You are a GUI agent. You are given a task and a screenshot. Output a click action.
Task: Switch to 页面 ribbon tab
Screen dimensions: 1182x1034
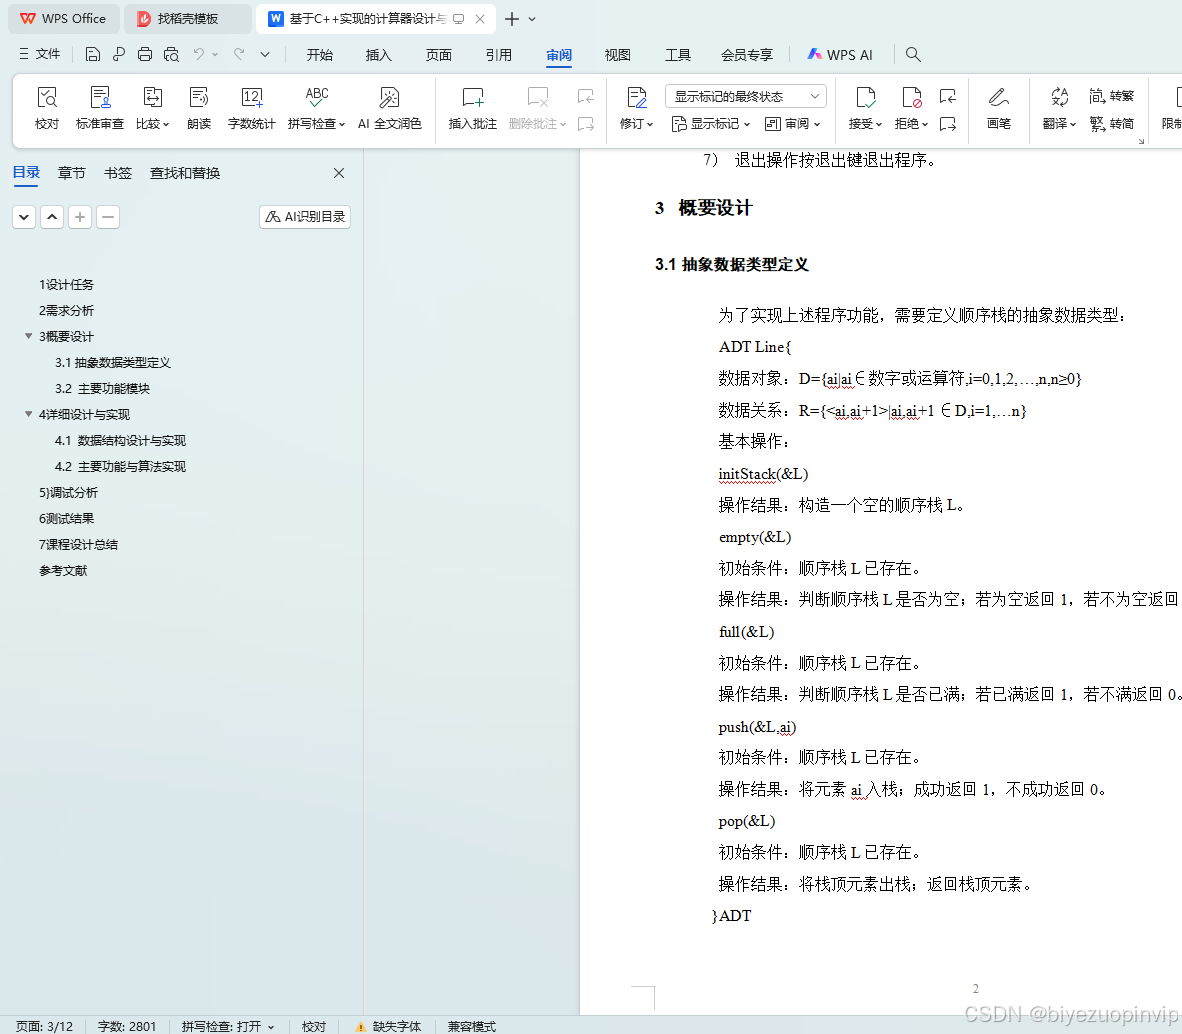click(439, 55)
